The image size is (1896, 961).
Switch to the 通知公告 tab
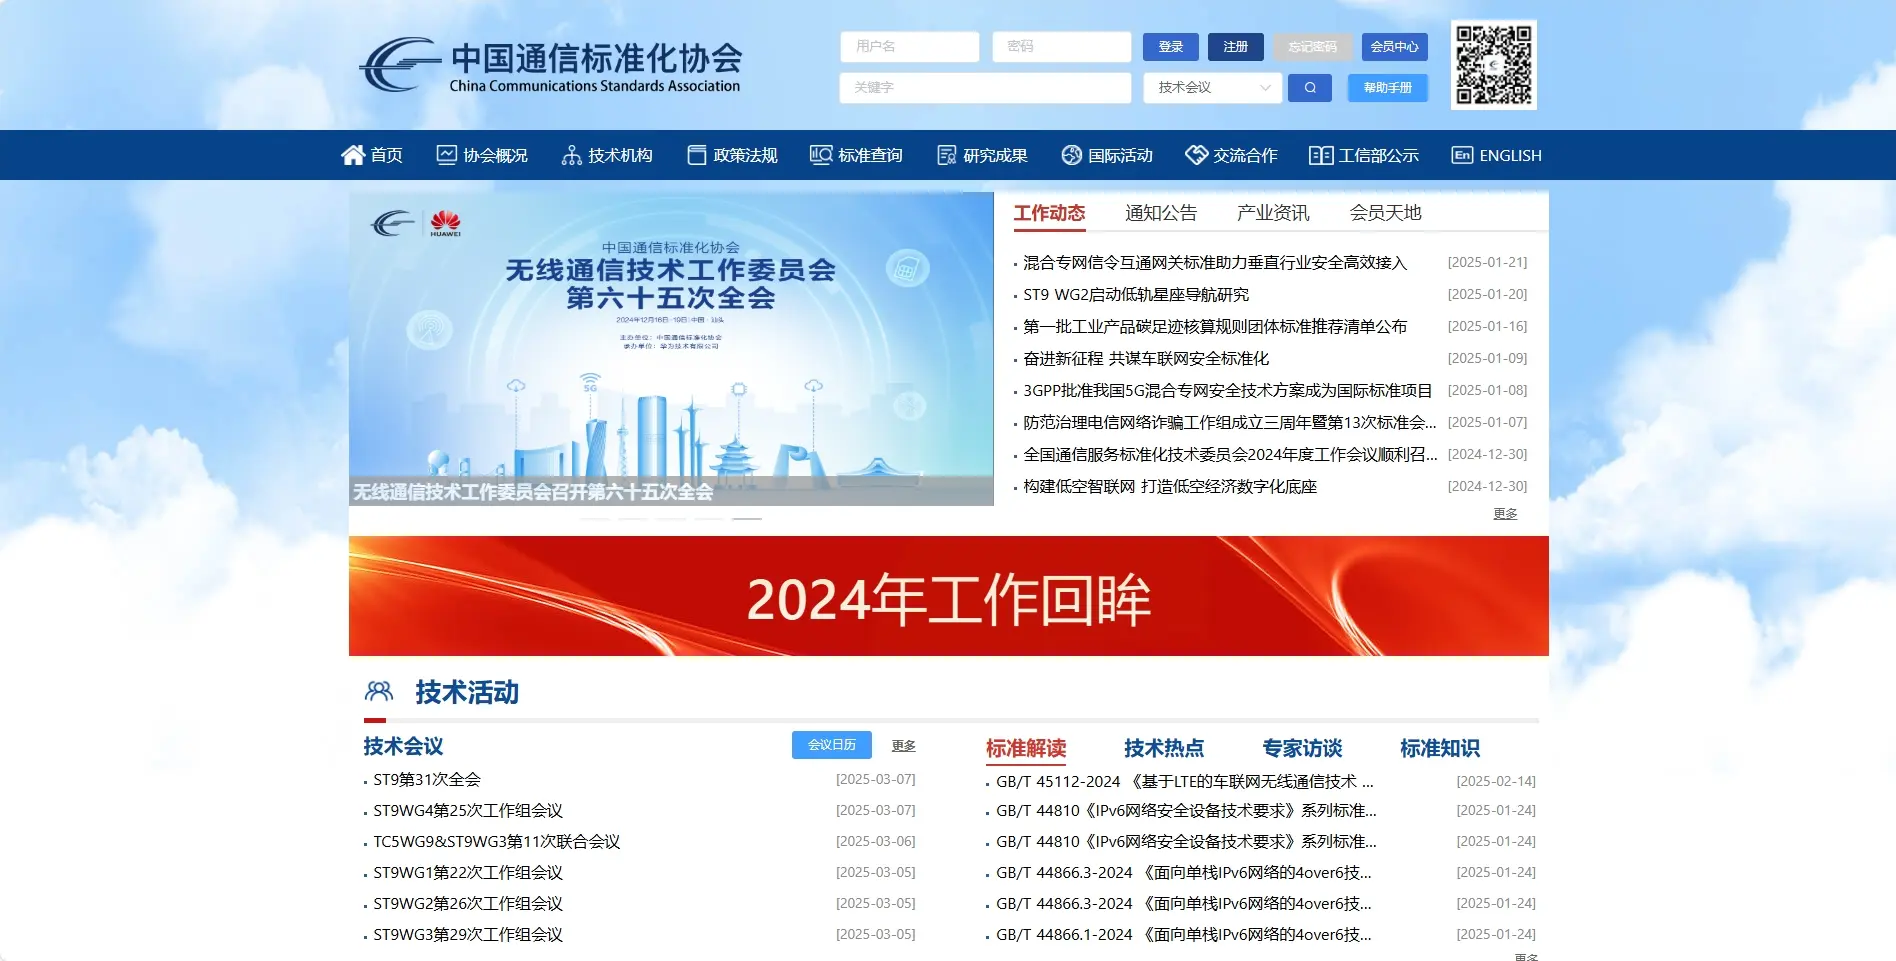point(1161,212)
